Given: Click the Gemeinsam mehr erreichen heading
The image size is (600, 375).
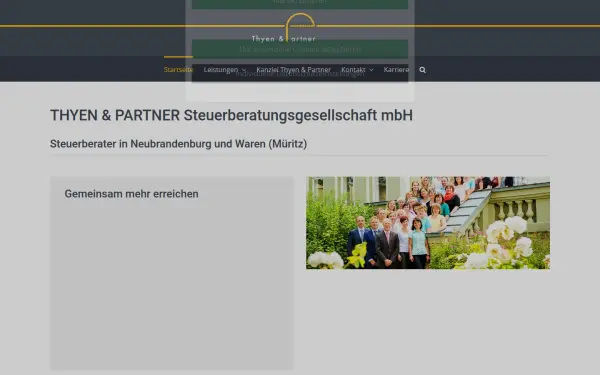Looking at the screenshot, I should coord(131,194).
